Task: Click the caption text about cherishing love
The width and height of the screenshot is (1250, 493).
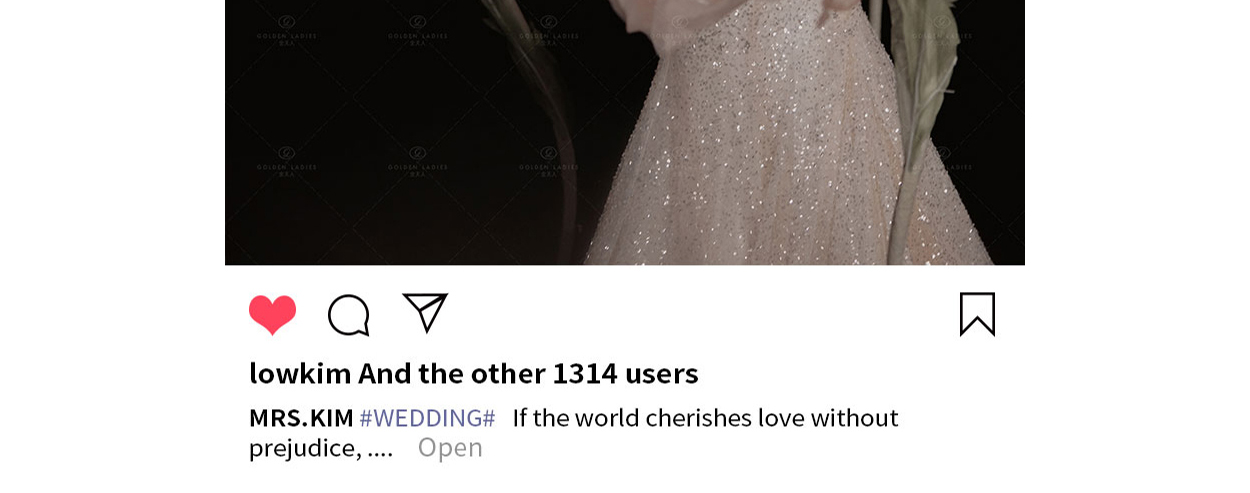Action: point(705,418)
